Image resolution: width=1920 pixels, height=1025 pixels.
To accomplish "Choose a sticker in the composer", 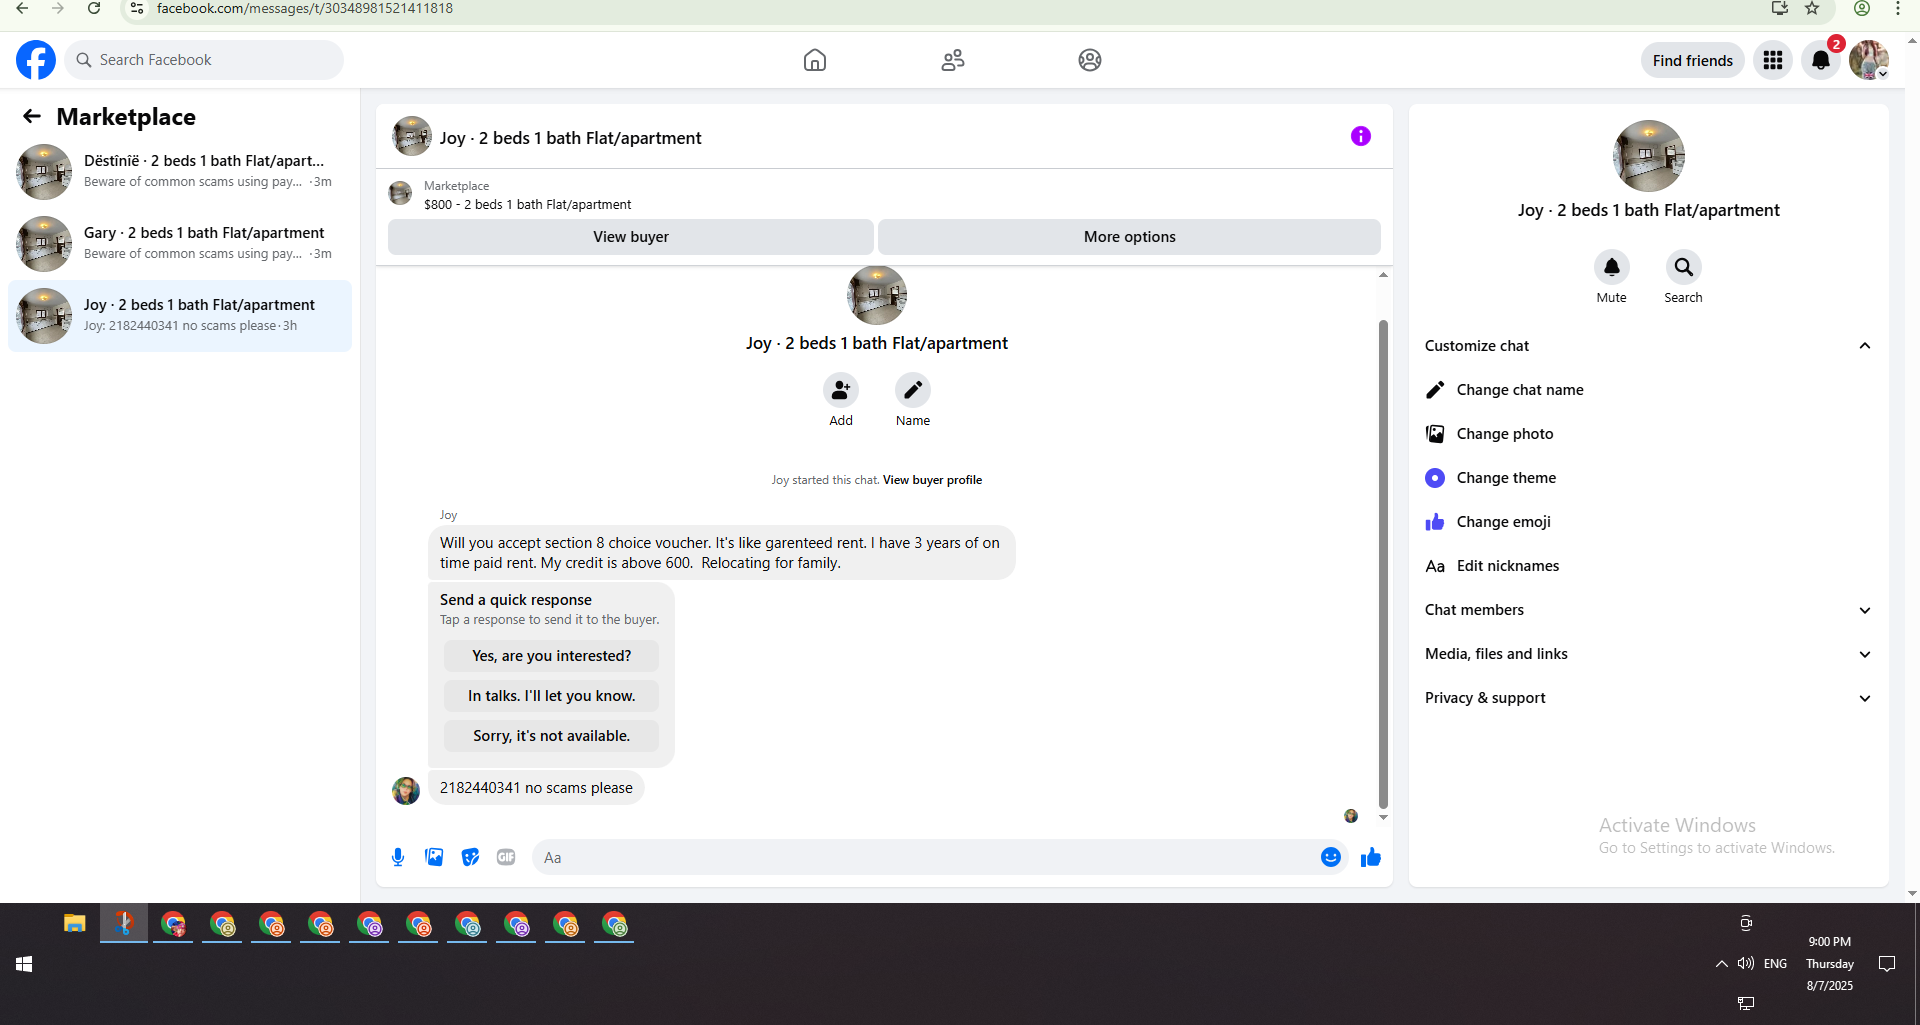I will (470, 857).
